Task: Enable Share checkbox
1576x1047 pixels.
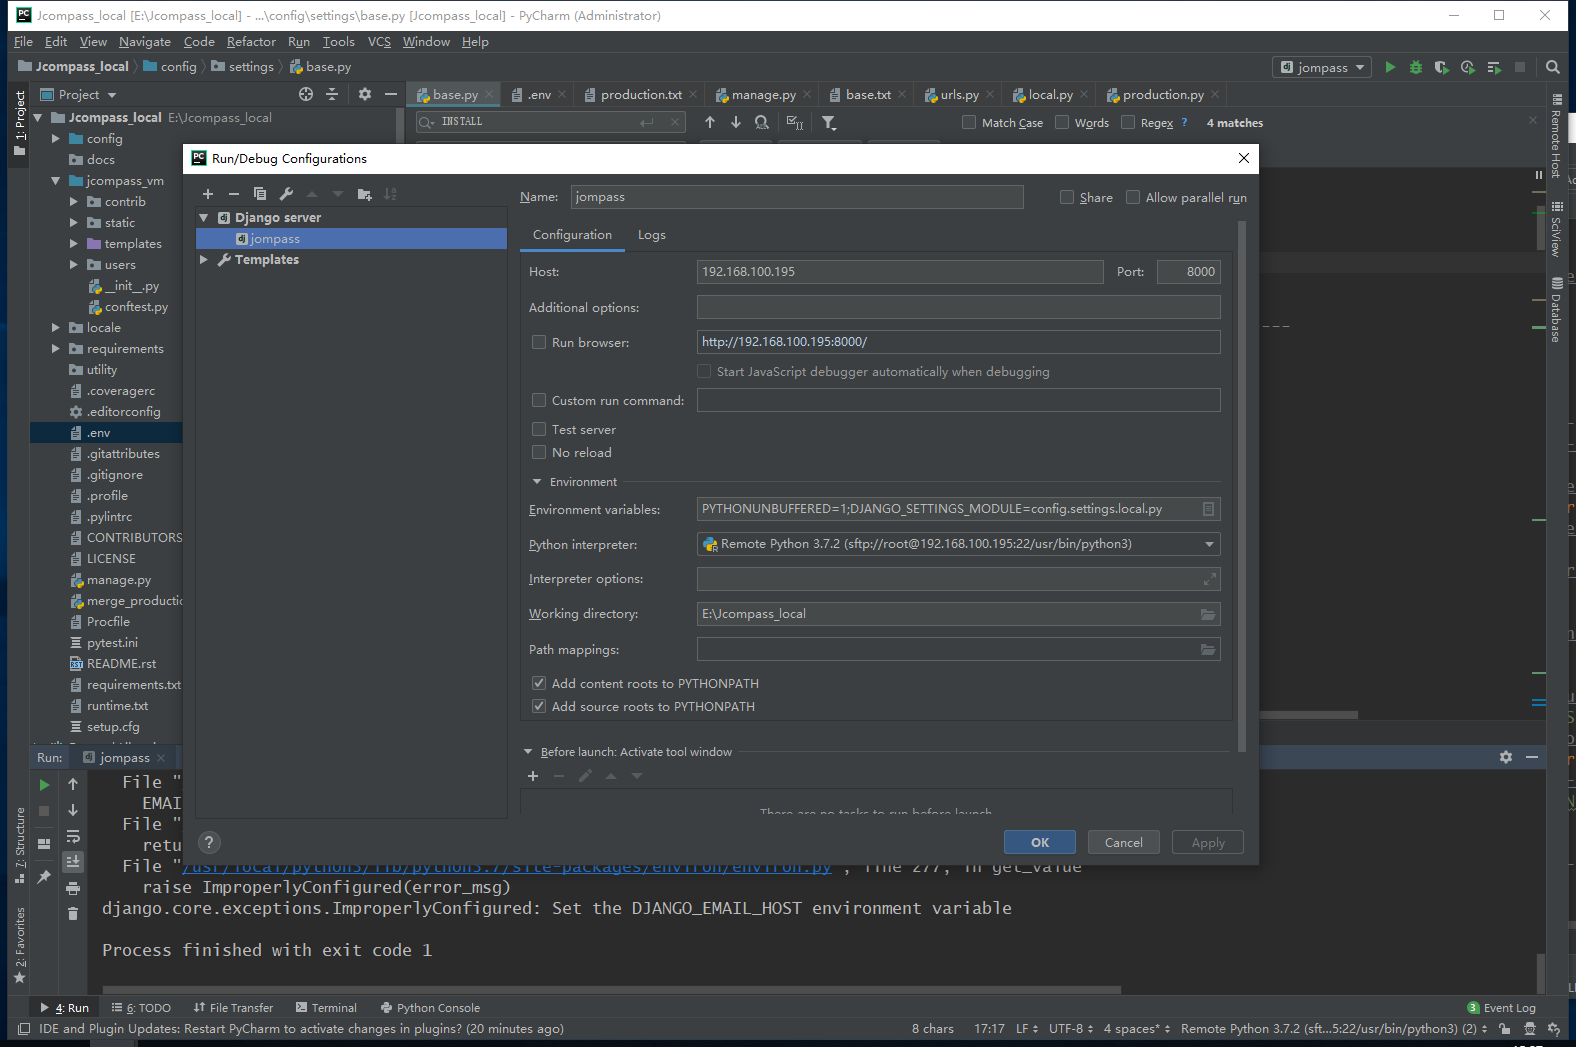Action: click(1067, 197)
